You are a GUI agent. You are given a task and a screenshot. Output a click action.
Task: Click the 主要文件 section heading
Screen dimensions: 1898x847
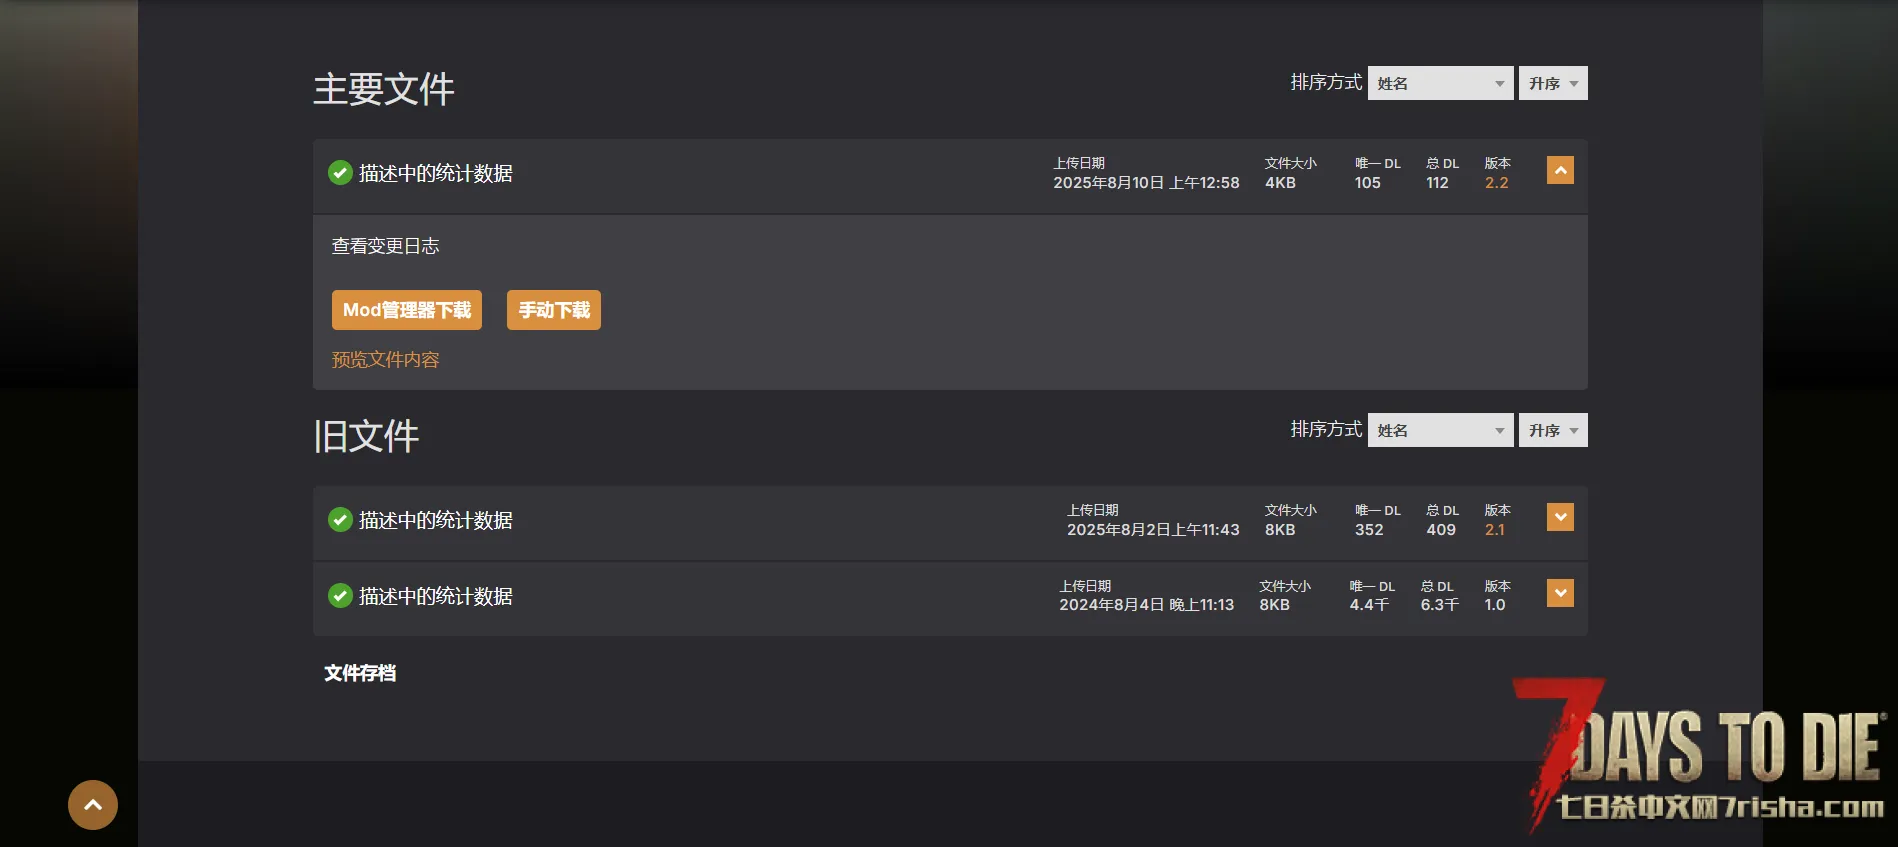pyautogui.click(x=384, y=89)
